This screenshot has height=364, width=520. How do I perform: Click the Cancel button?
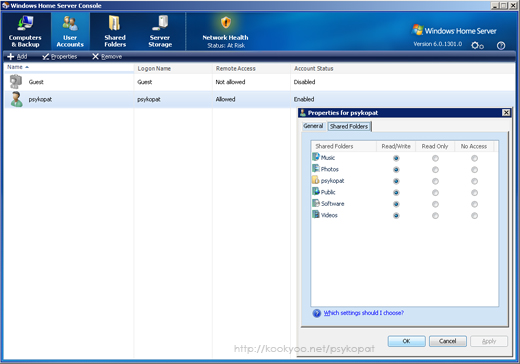point(447,341)
